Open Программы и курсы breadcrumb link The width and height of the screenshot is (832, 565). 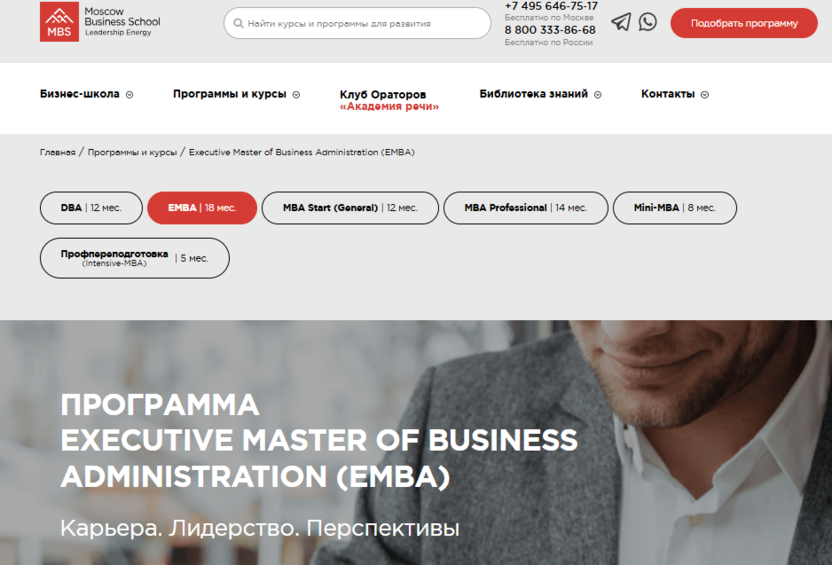(x=132, y=152)
